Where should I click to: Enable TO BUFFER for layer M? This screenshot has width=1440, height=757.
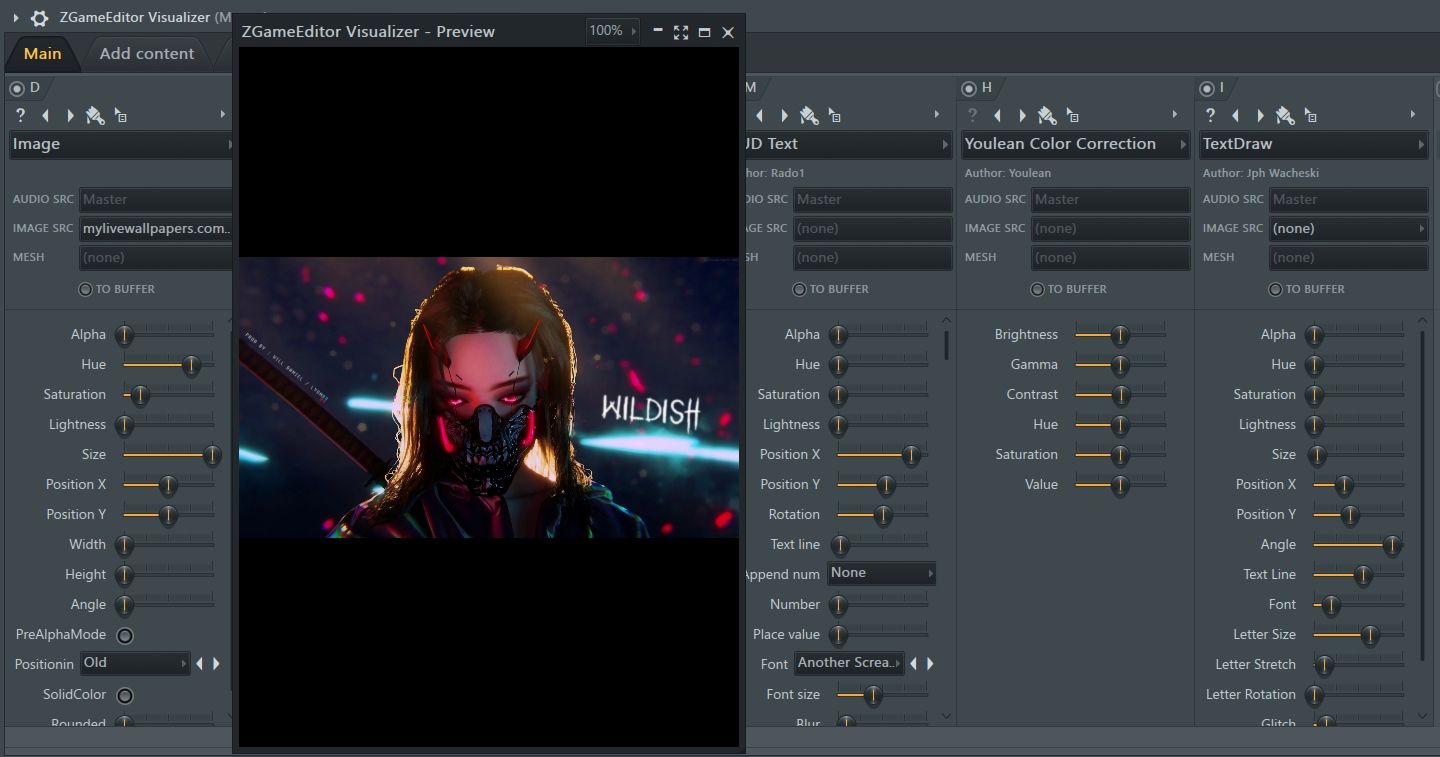tap(799, 289)
